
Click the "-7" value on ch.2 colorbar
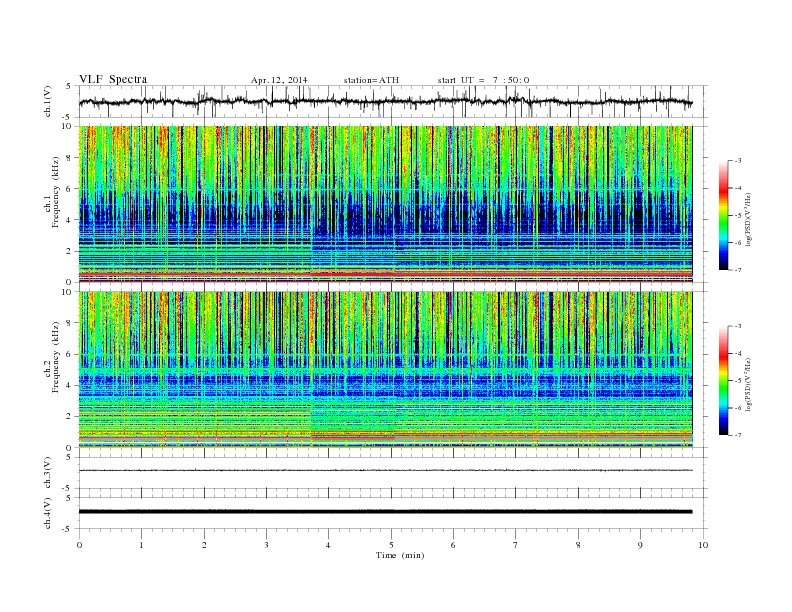click(738, 435)
